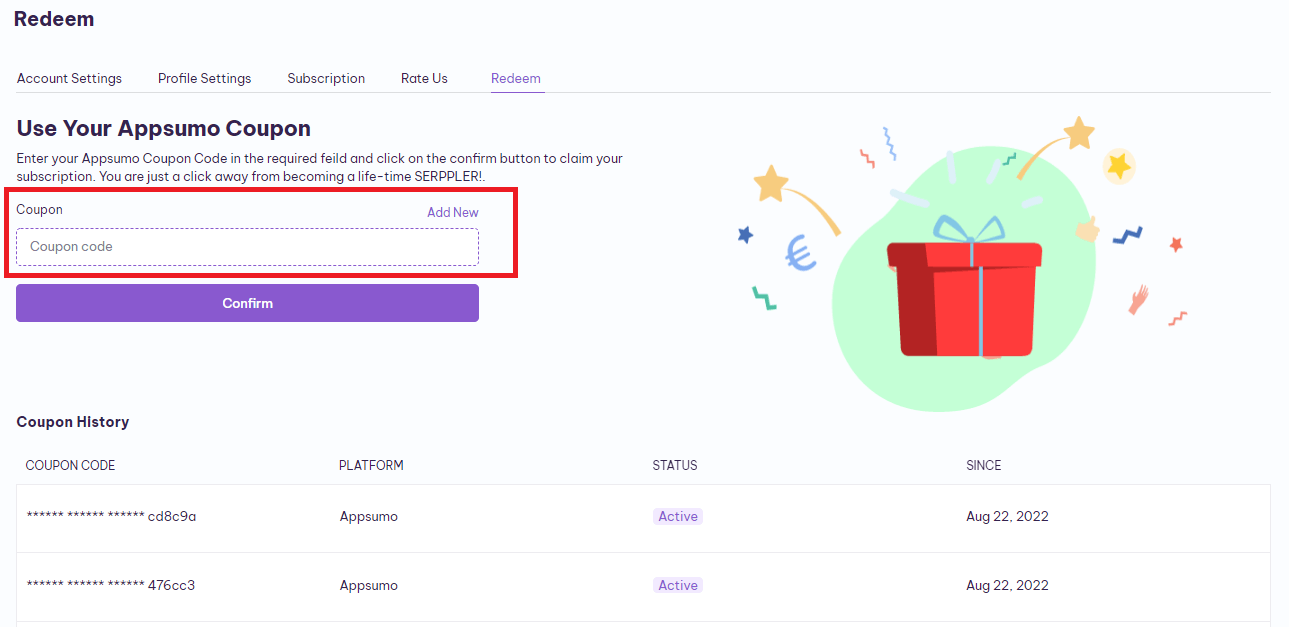Click the COUPON CODE column header
Viewport: 1289px width, 627px height.
tap(70, 465)
